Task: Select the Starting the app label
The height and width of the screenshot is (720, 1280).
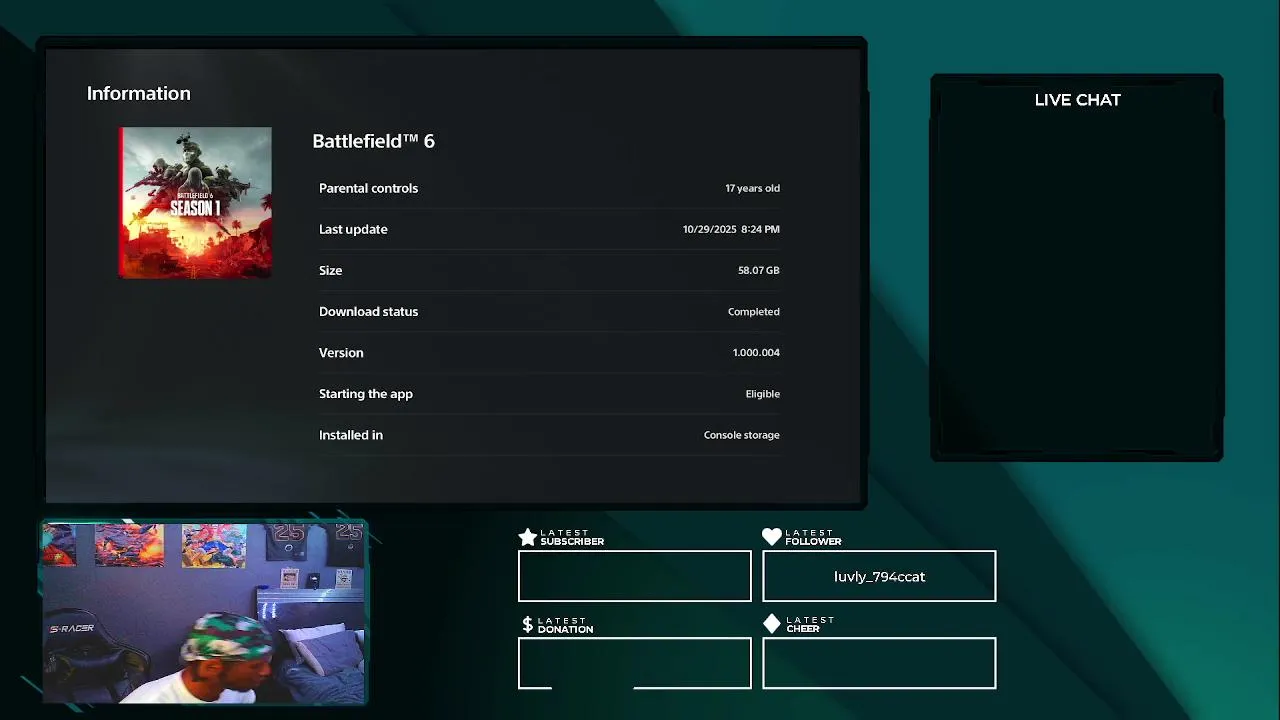Action: tap(366, 394)
